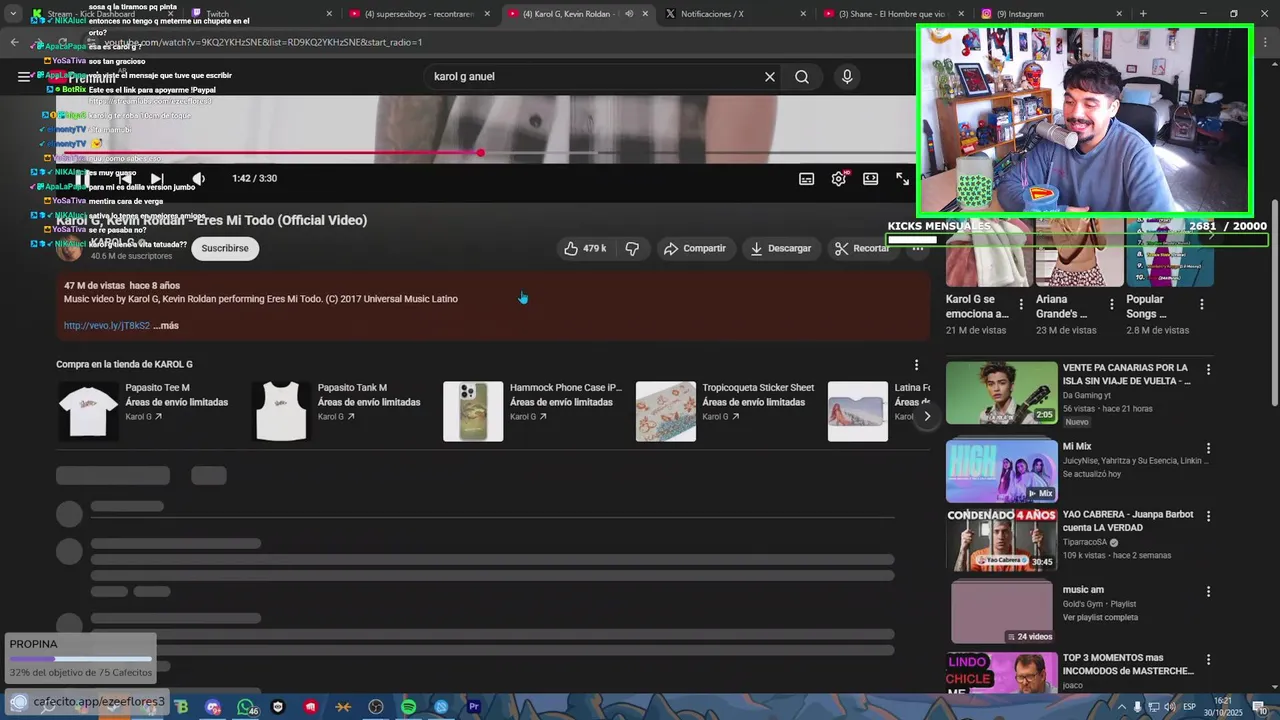Open options for music am playlist

pos(1208,592)
